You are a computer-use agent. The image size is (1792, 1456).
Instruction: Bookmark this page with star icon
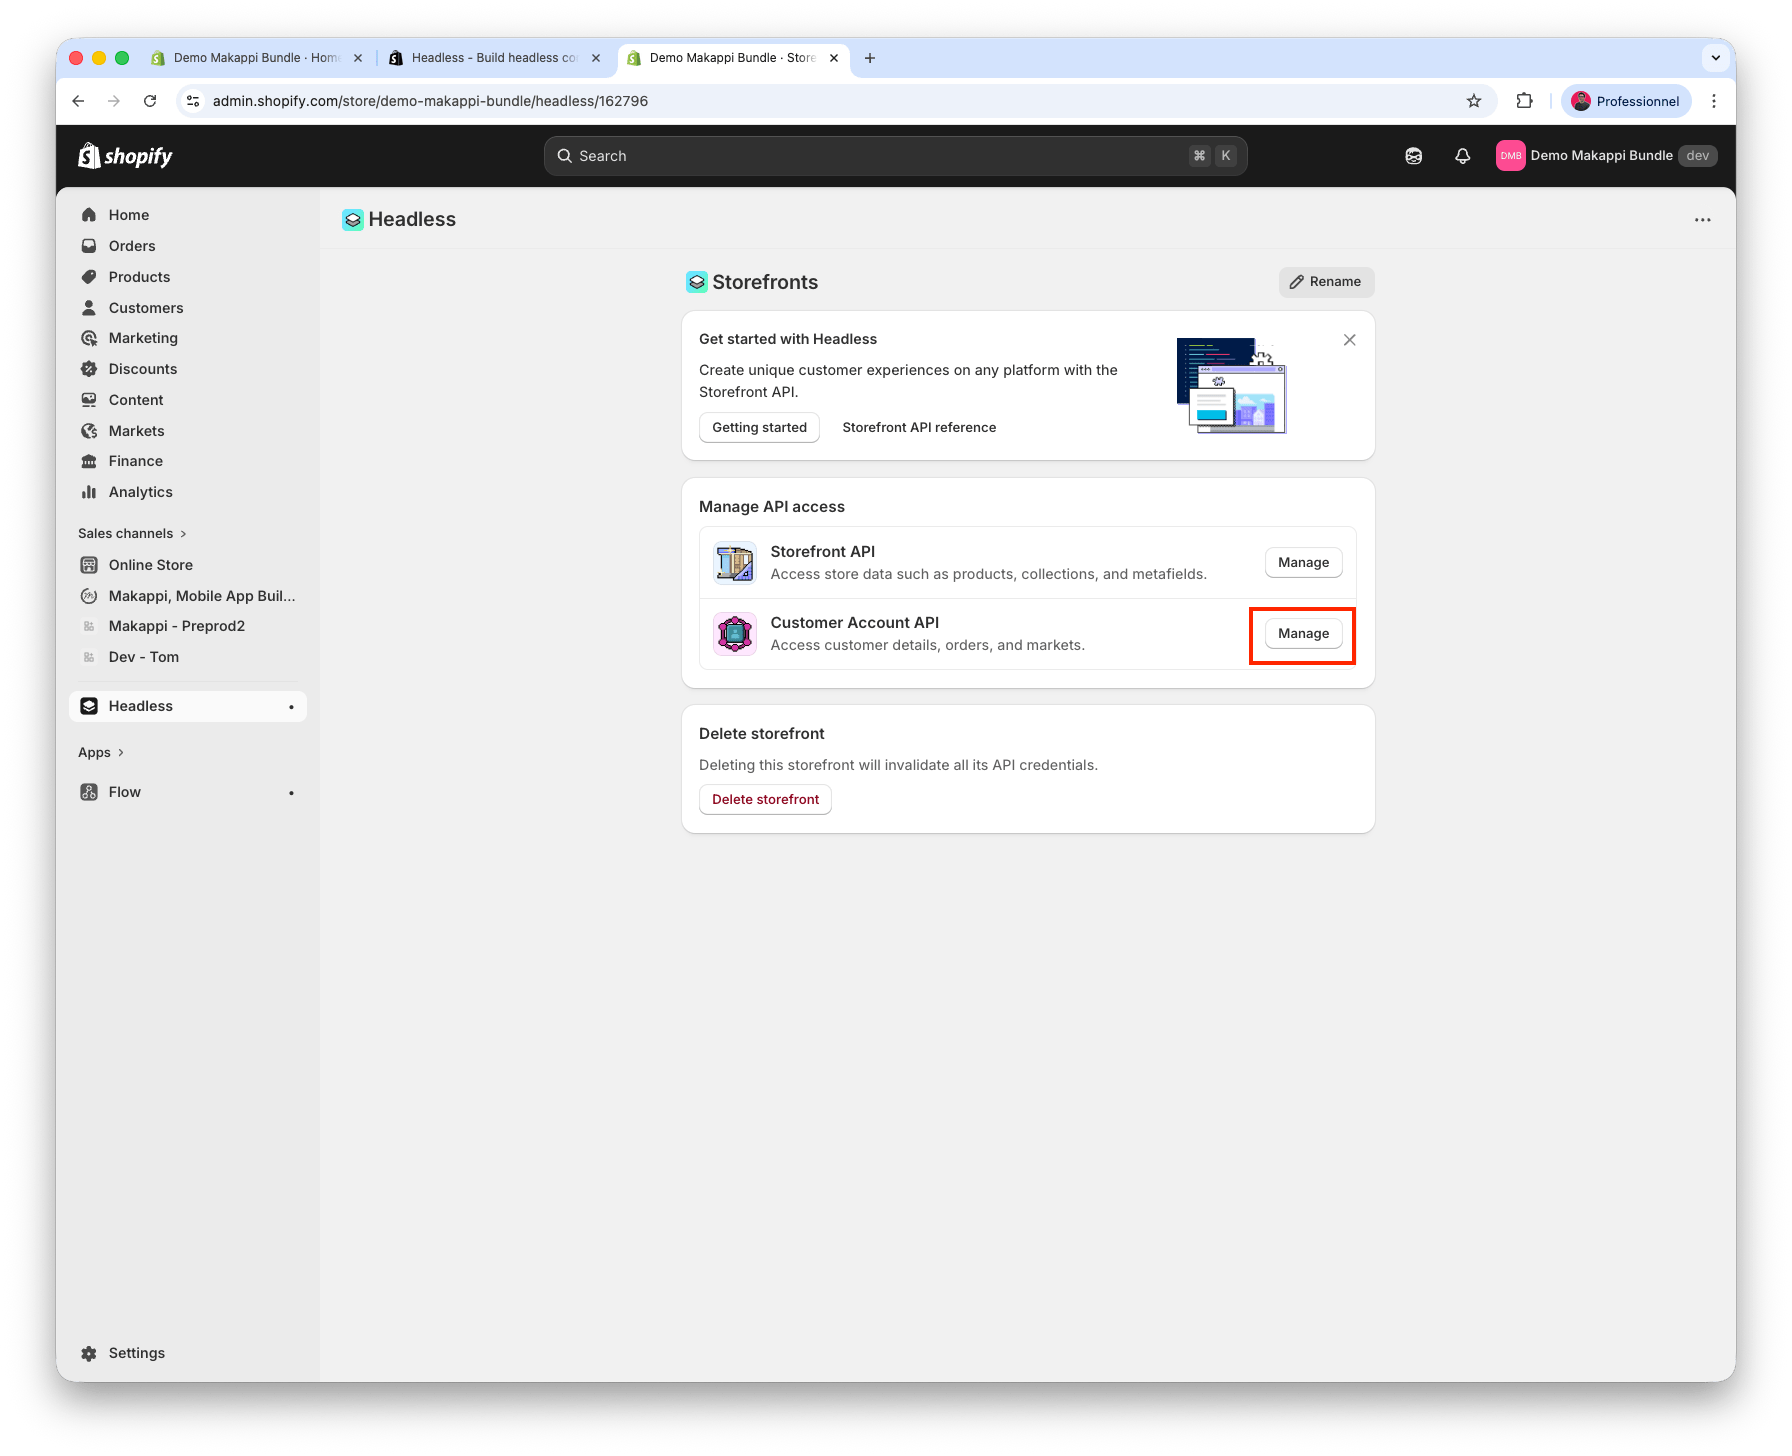(x=1473, y=101)
